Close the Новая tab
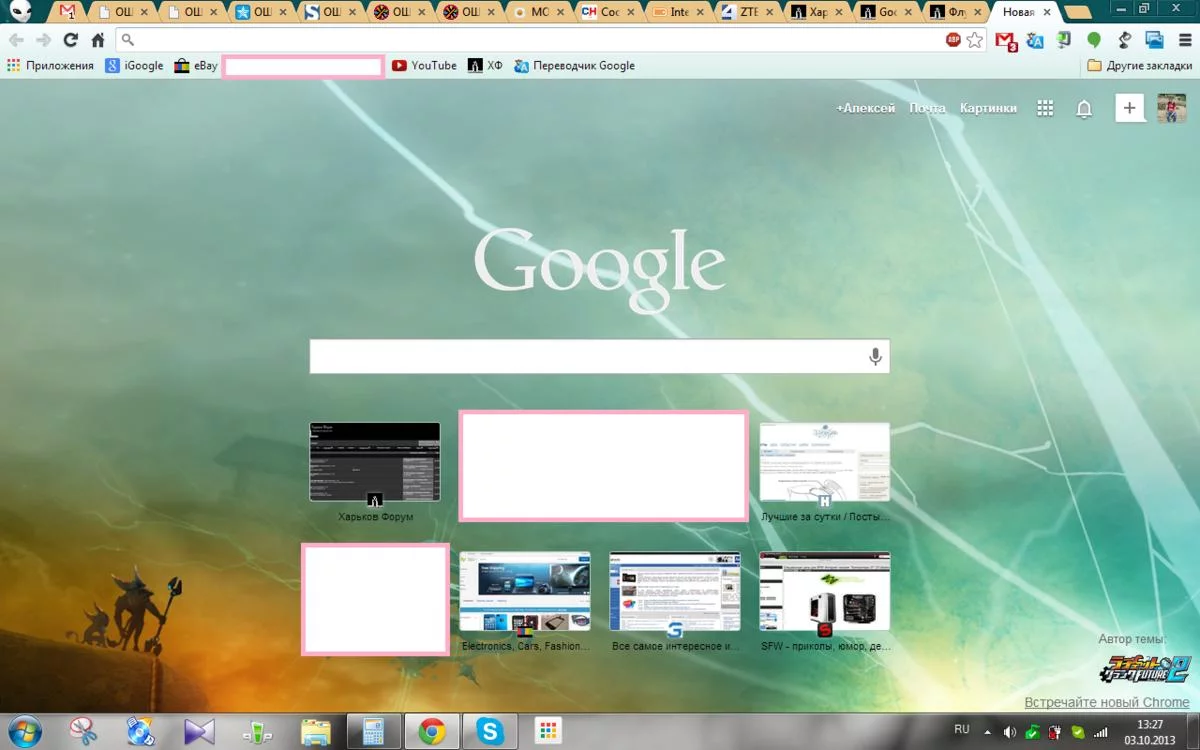This screenshot has width=1200, height=750. click(x=1047, y=13)
